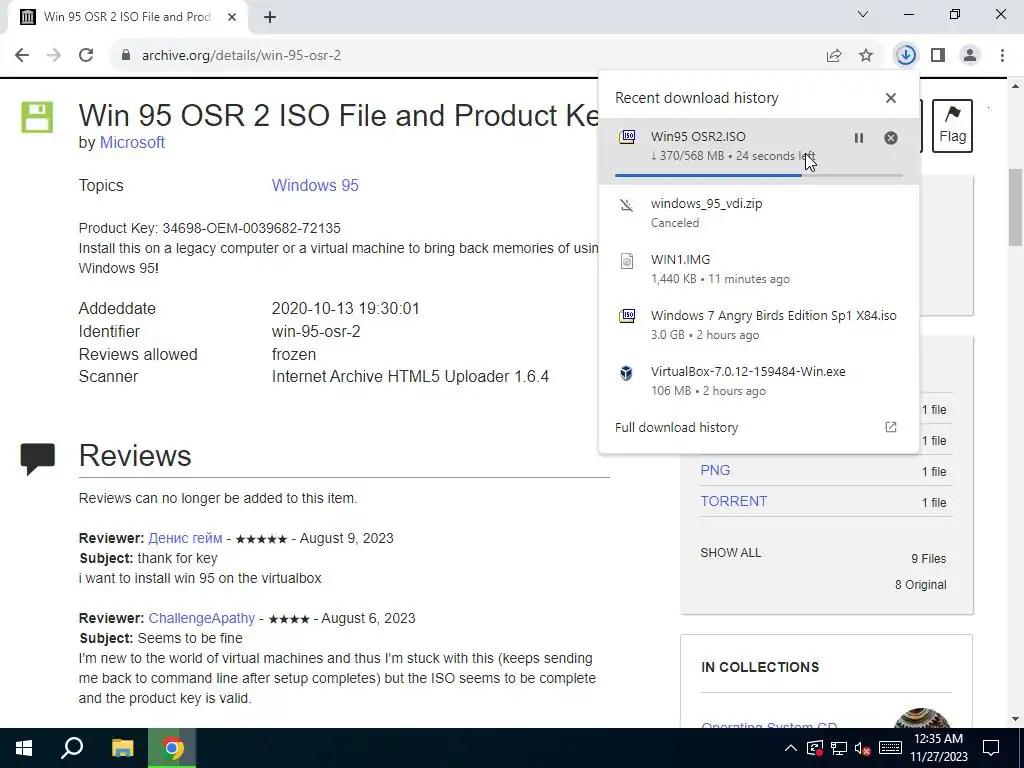Open the Chrome profile avatar menu
The height and width of the screenshot is (768, 1024).
point(970,56)
